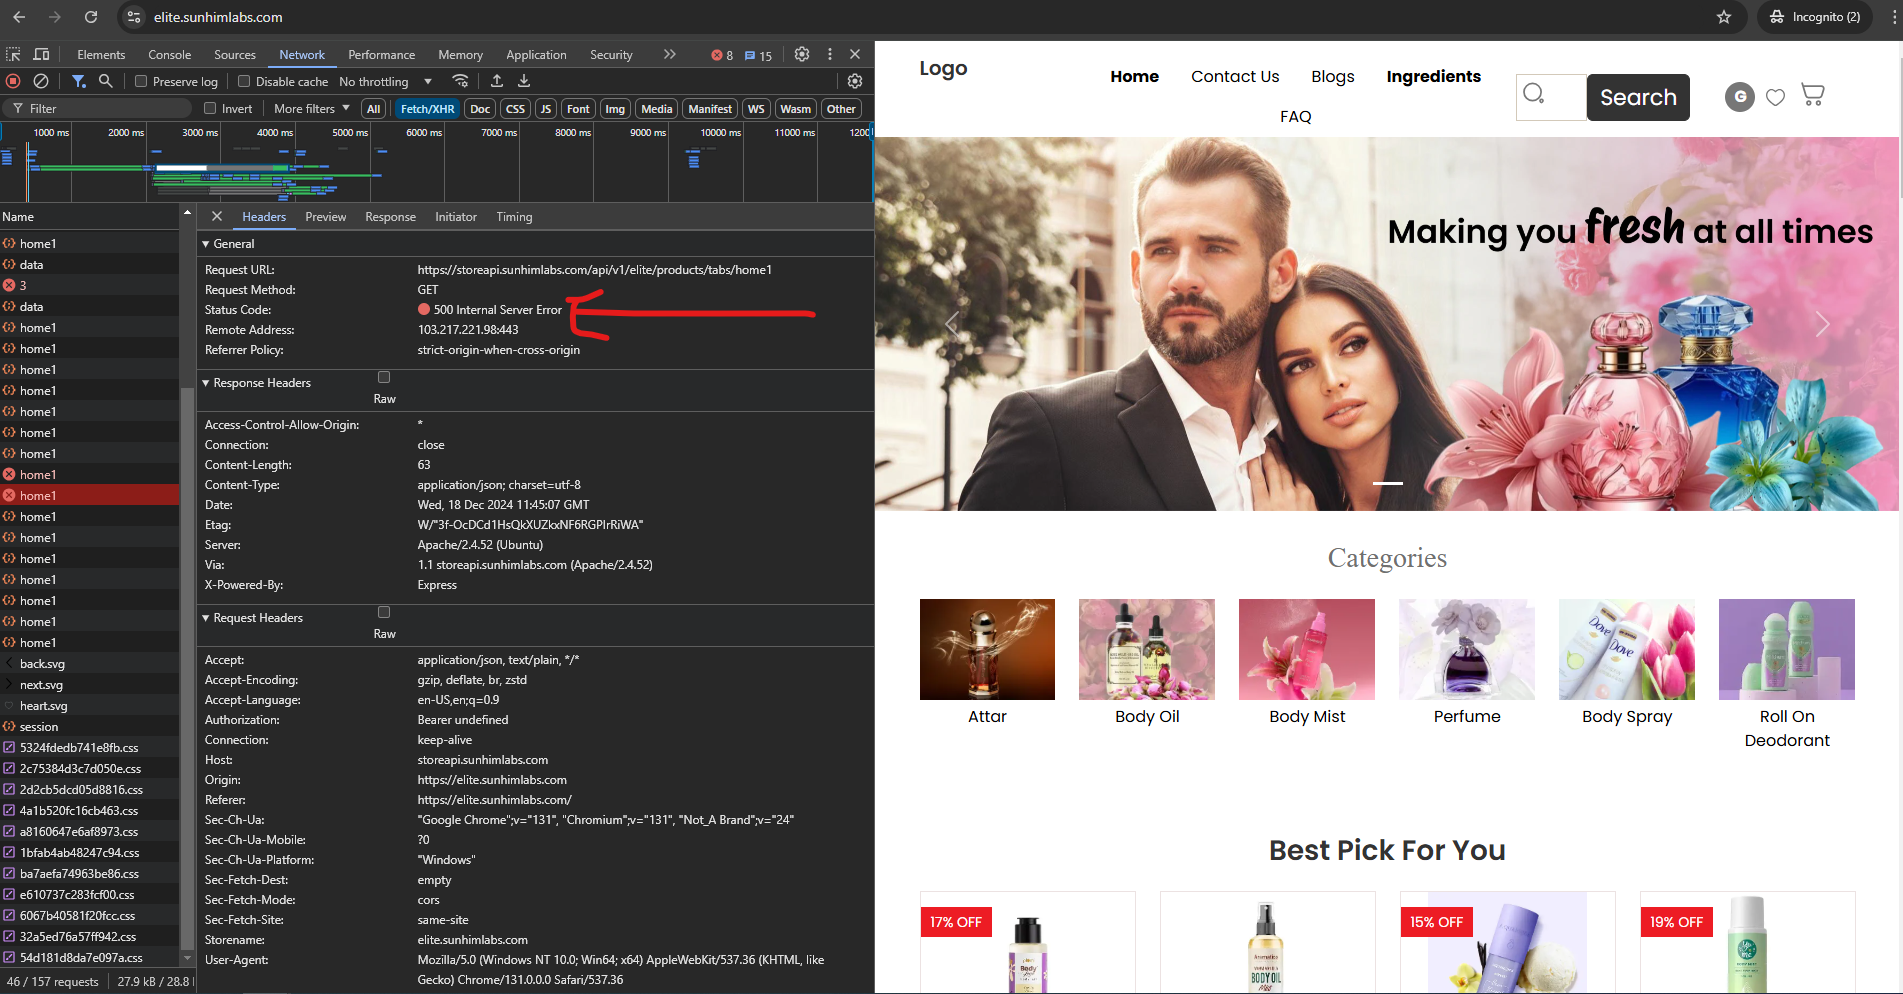Select the All request type filter
The image size is (1903, 994).
[x=374, y=109]
